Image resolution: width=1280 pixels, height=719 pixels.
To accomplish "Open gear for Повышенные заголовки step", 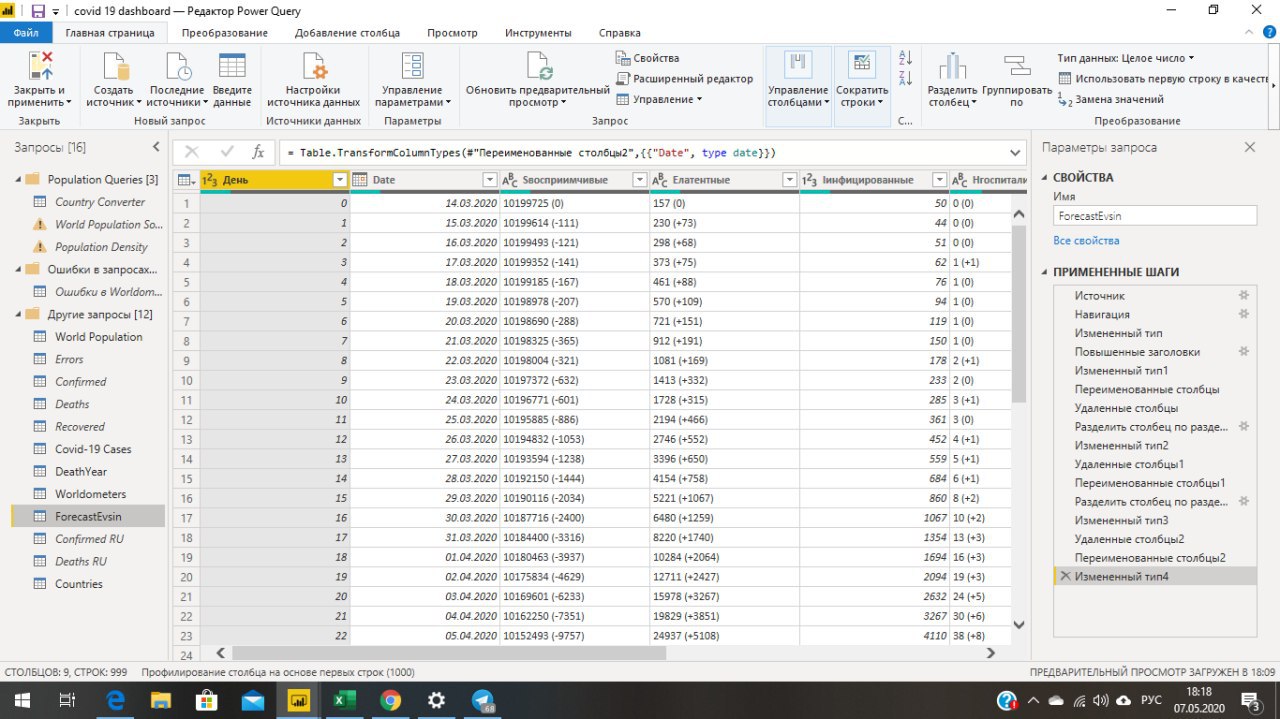I will click(1244, 352).
